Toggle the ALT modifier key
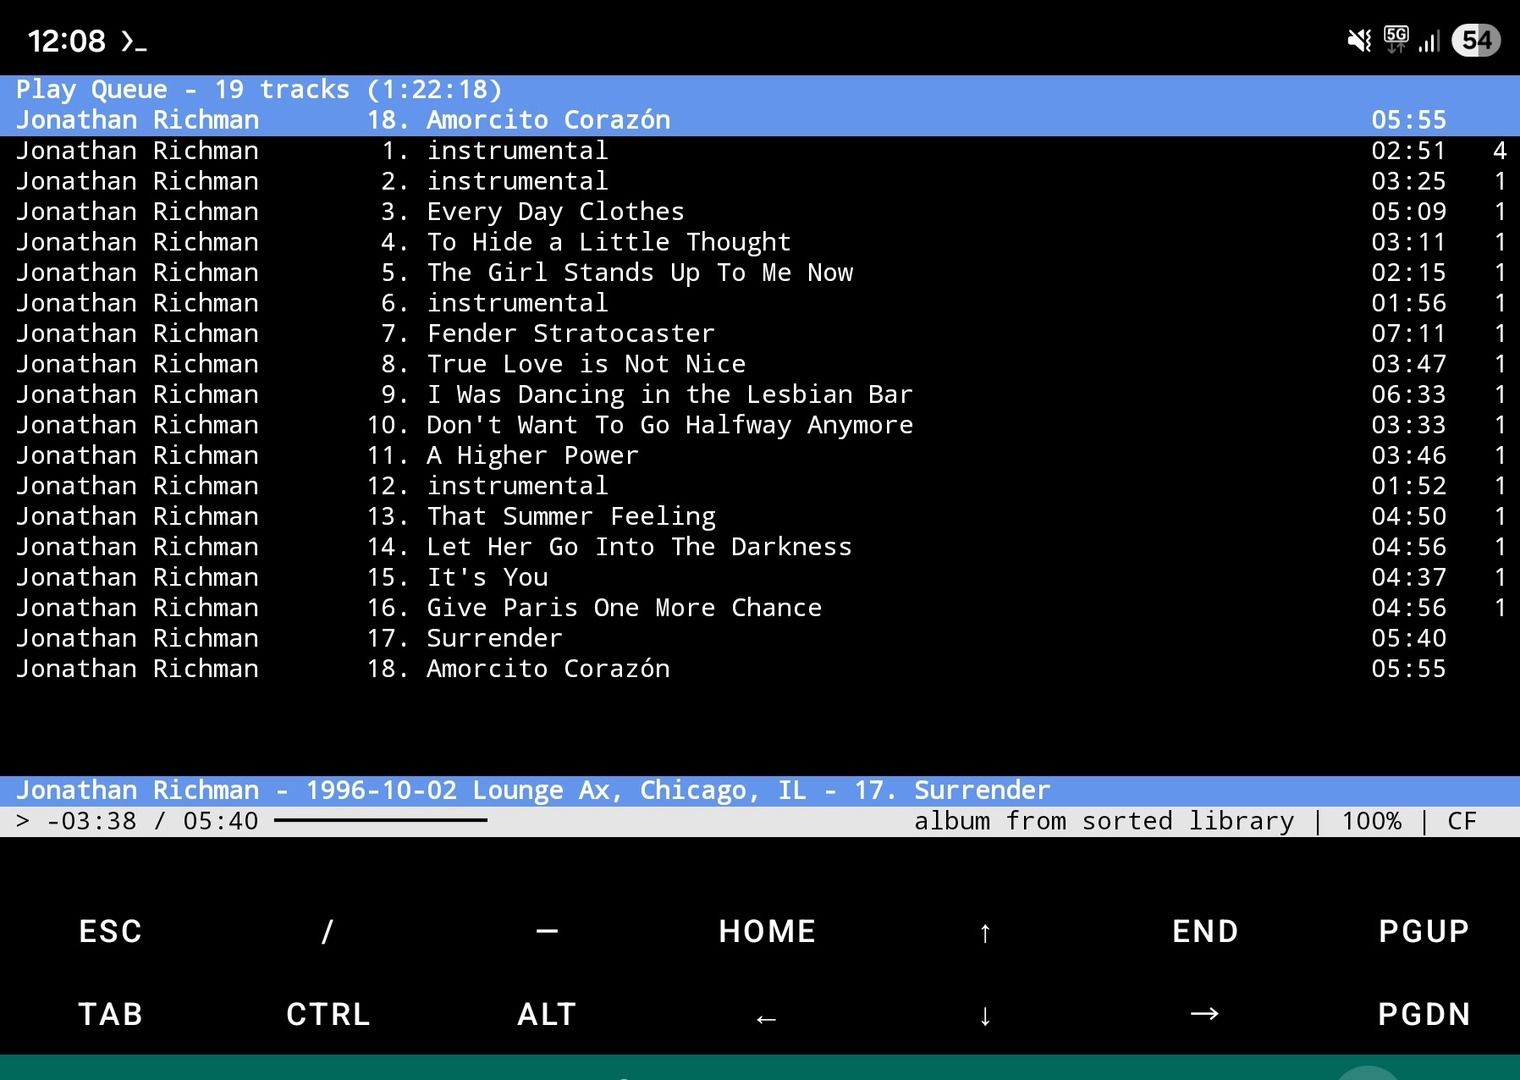The image size is (1520, 1080). (547, 1014)
